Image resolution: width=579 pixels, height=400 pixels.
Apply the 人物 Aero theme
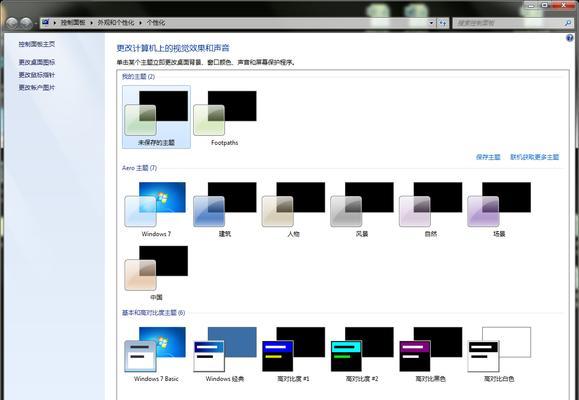click(x=294, y=209)
